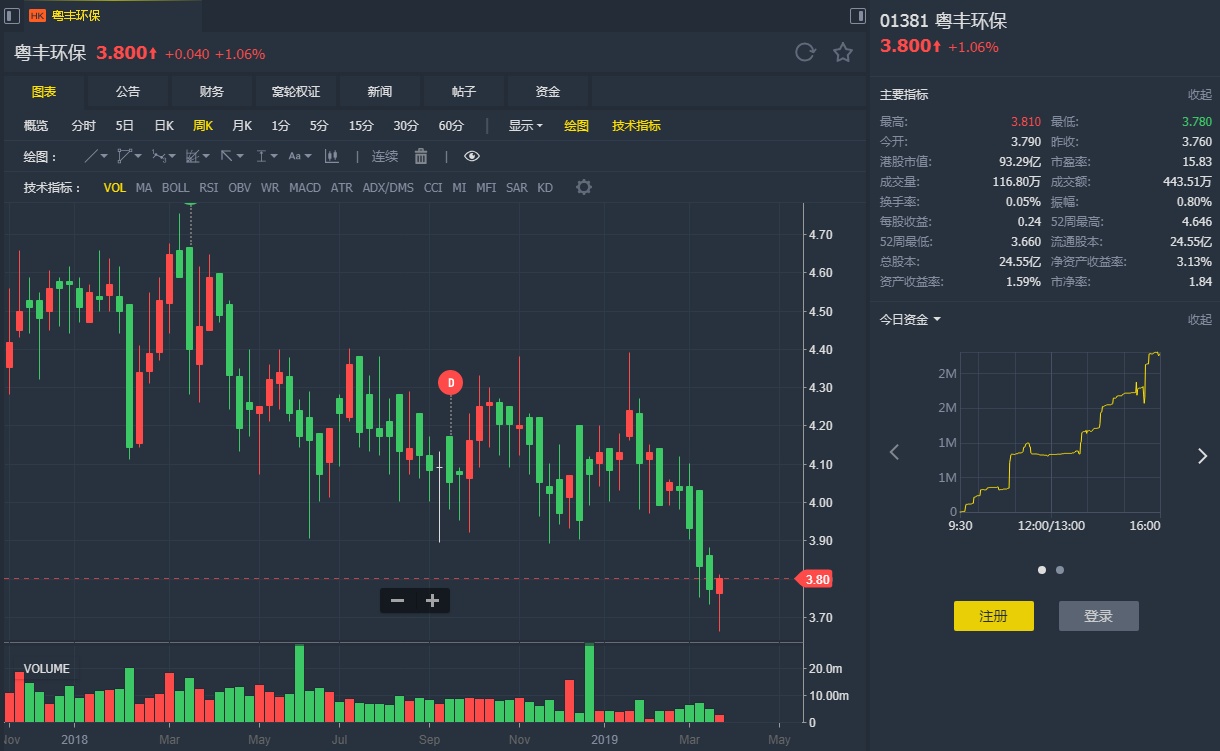Toggle the 技术指标 indicator bar
Viewport: 1220px width, 751px height.
637,126
